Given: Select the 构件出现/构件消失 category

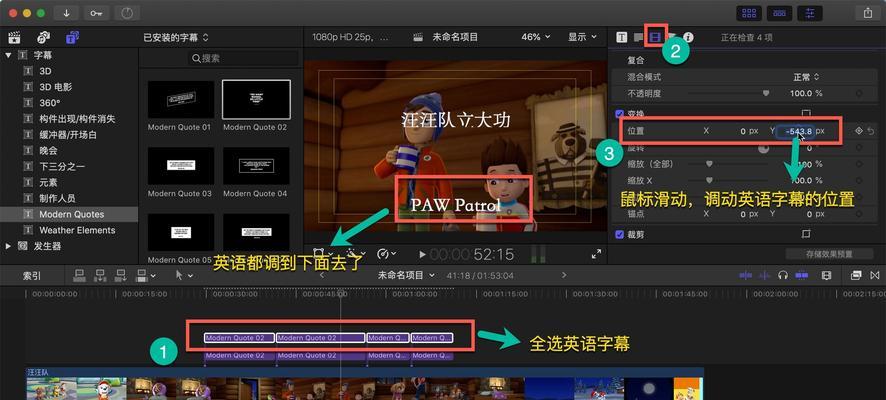Looking at the screenshot, I should coord(77,119).
